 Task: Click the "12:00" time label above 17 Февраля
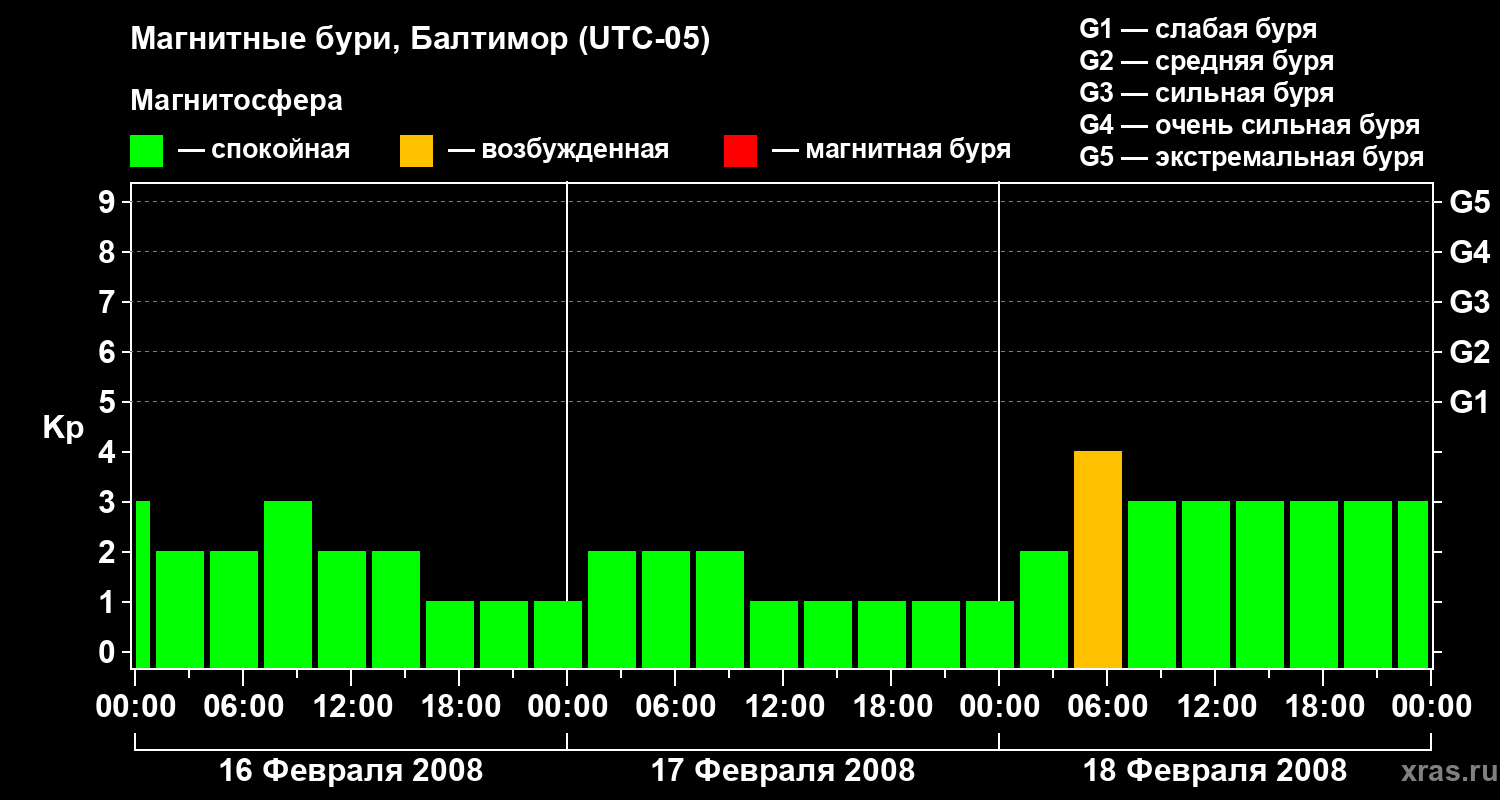[x=783, y=707]
